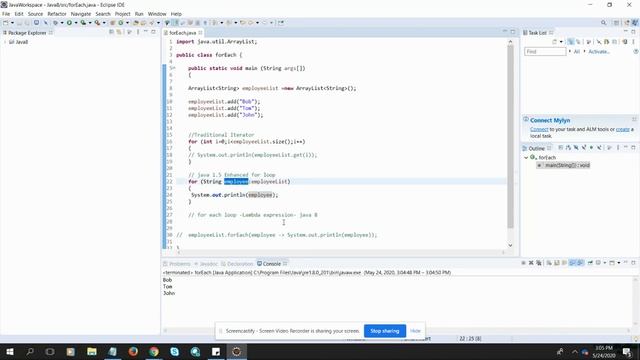Viewport: 640px width, 360px height.
Task: Click the Pin Editor toolbar icon
Action: (x=281, y=23)
